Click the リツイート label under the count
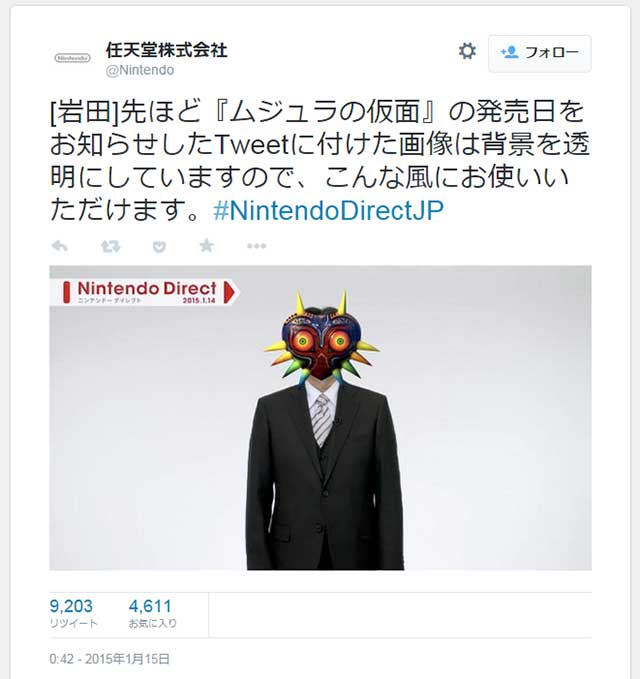 tap(74, 624)
